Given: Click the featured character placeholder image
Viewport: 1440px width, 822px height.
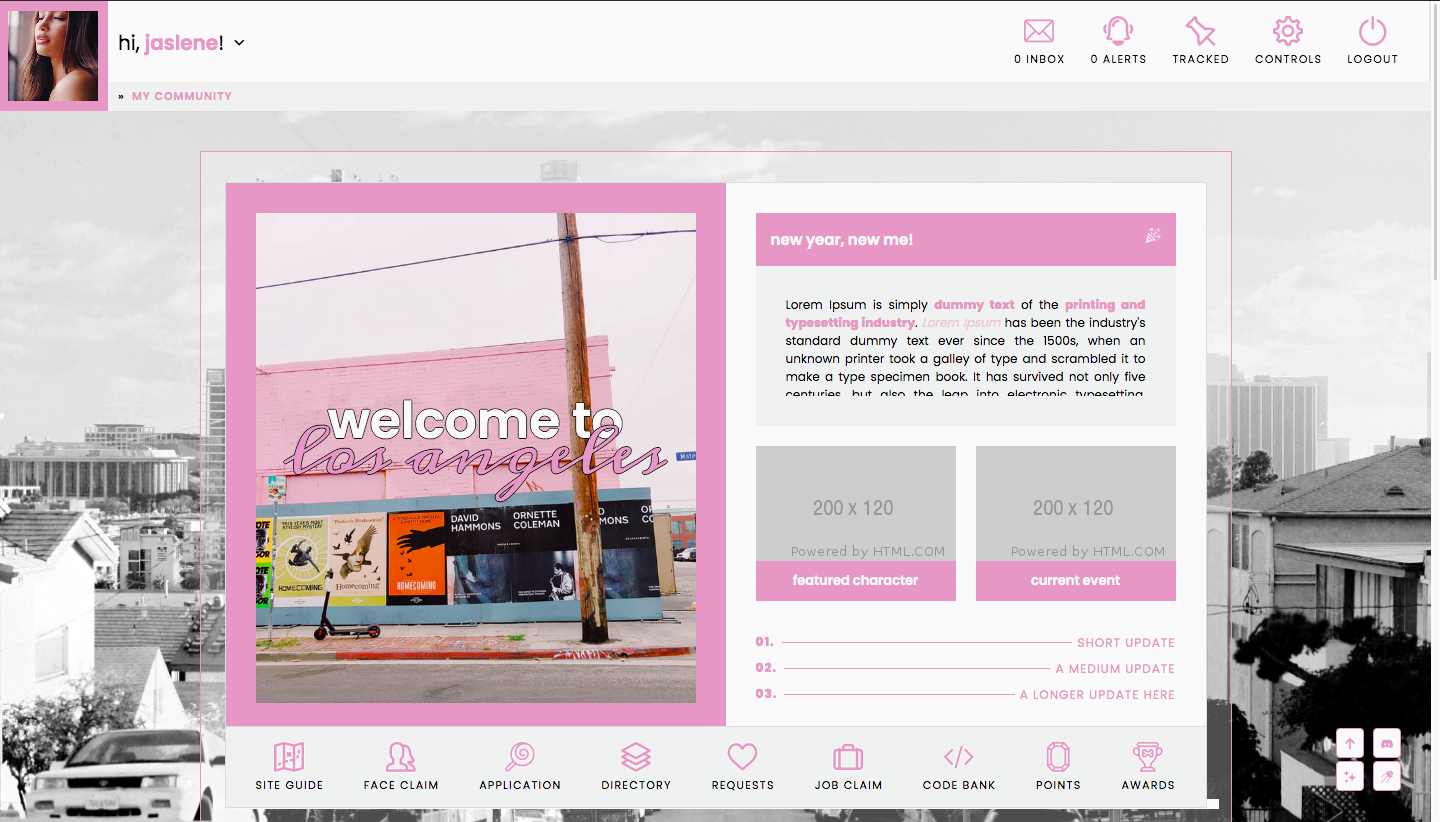Looking at the screenshot, I should [856, 504].
